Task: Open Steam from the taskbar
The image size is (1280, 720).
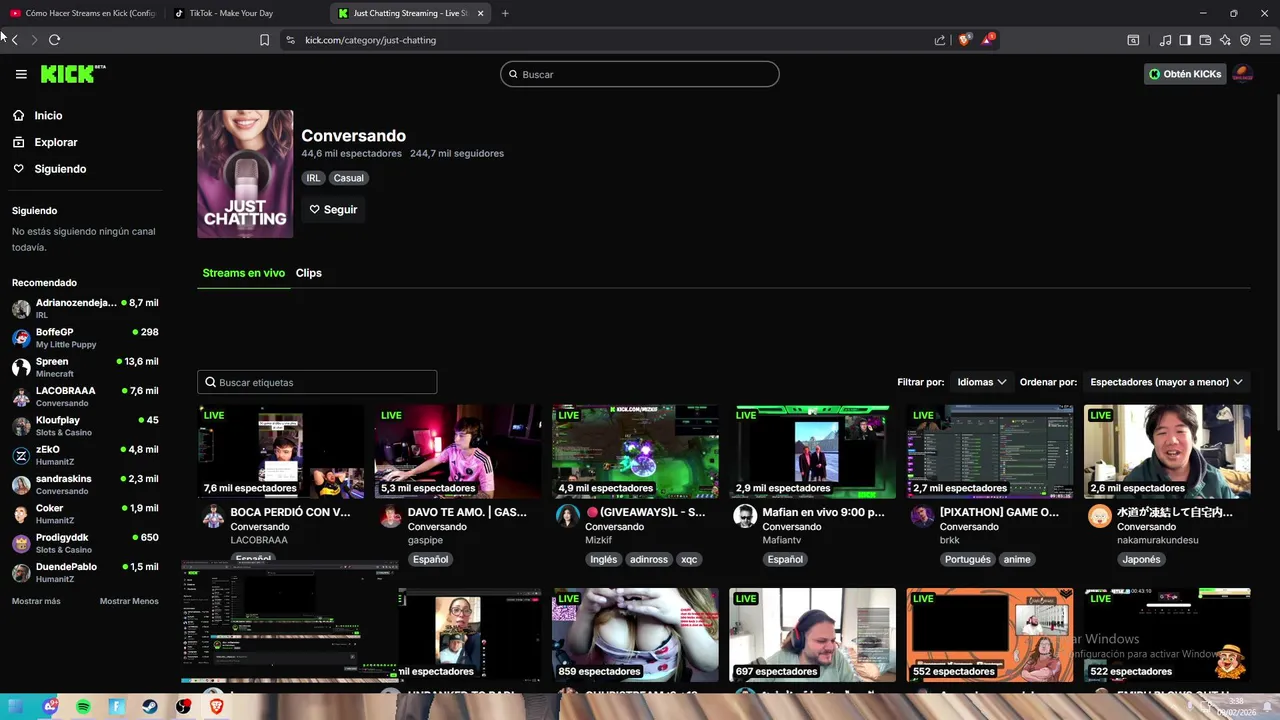Action: click(x=148, y=707)
